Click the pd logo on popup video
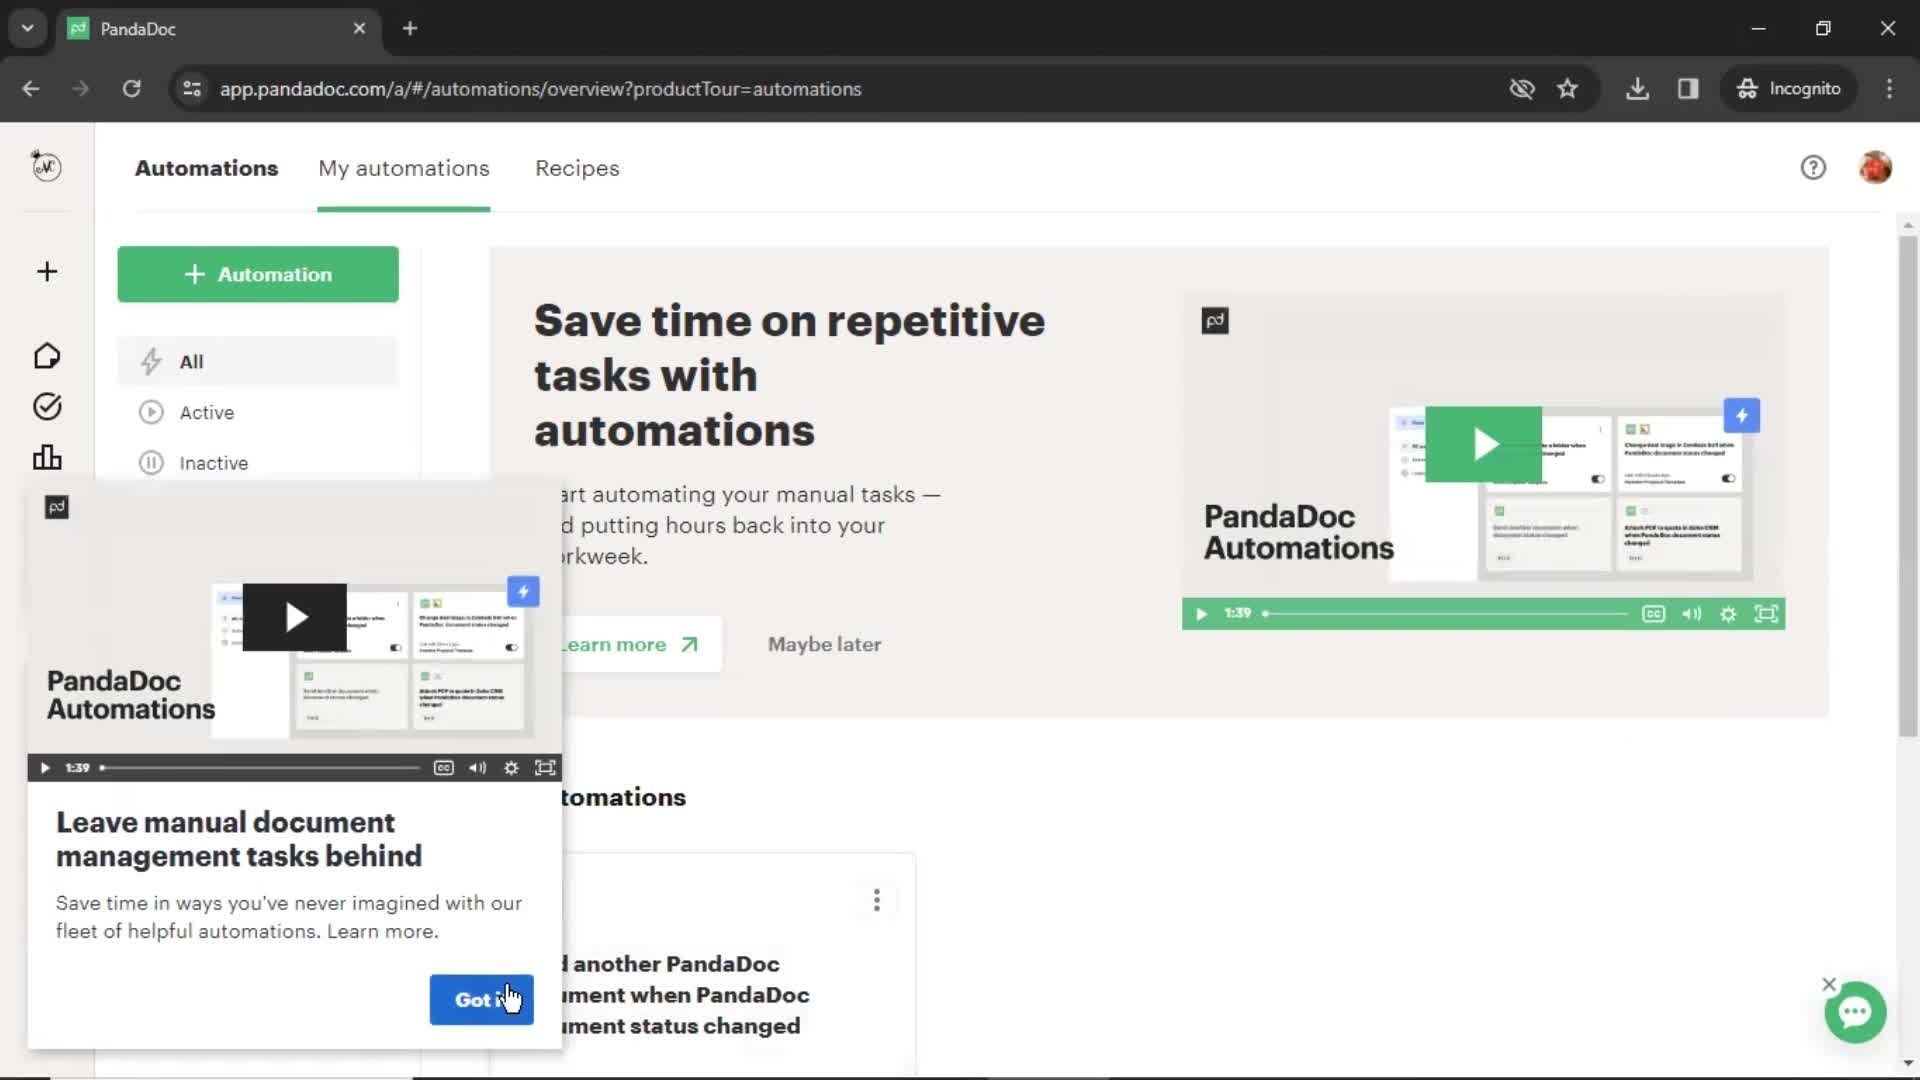 point(57,507)
